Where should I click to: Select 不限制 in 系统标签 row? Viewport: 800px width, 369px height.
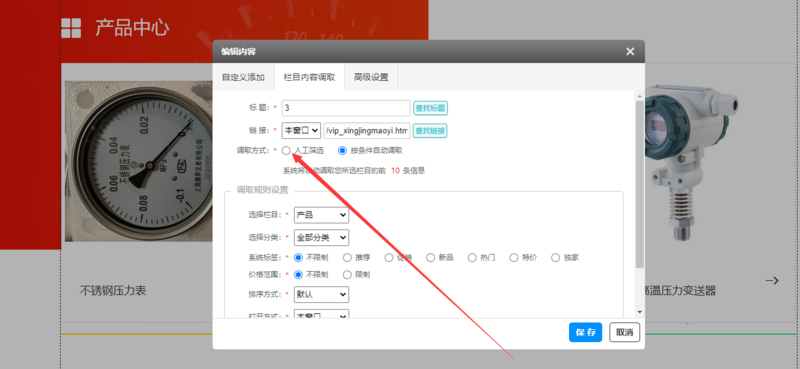coord(298,258)
